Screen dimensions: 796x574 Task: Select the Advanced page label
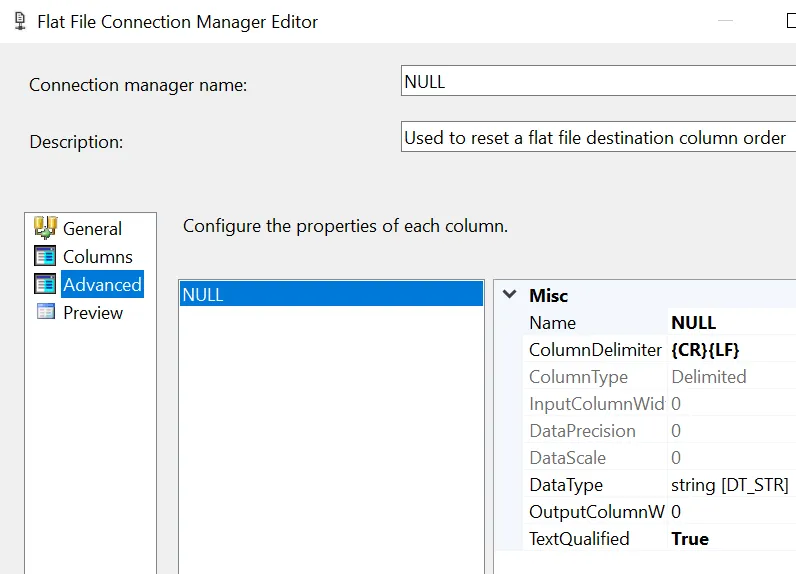point(102,285)
